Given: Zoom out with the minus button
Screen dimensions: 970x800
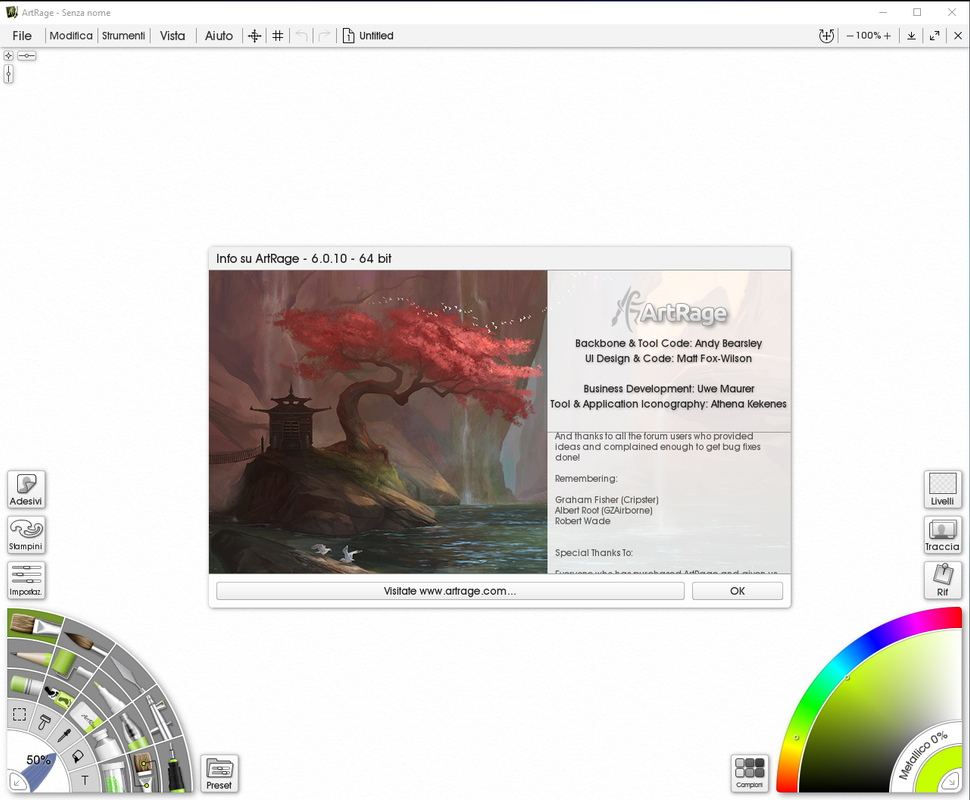Looking at the screenshot, I should (x=850, y=36).
